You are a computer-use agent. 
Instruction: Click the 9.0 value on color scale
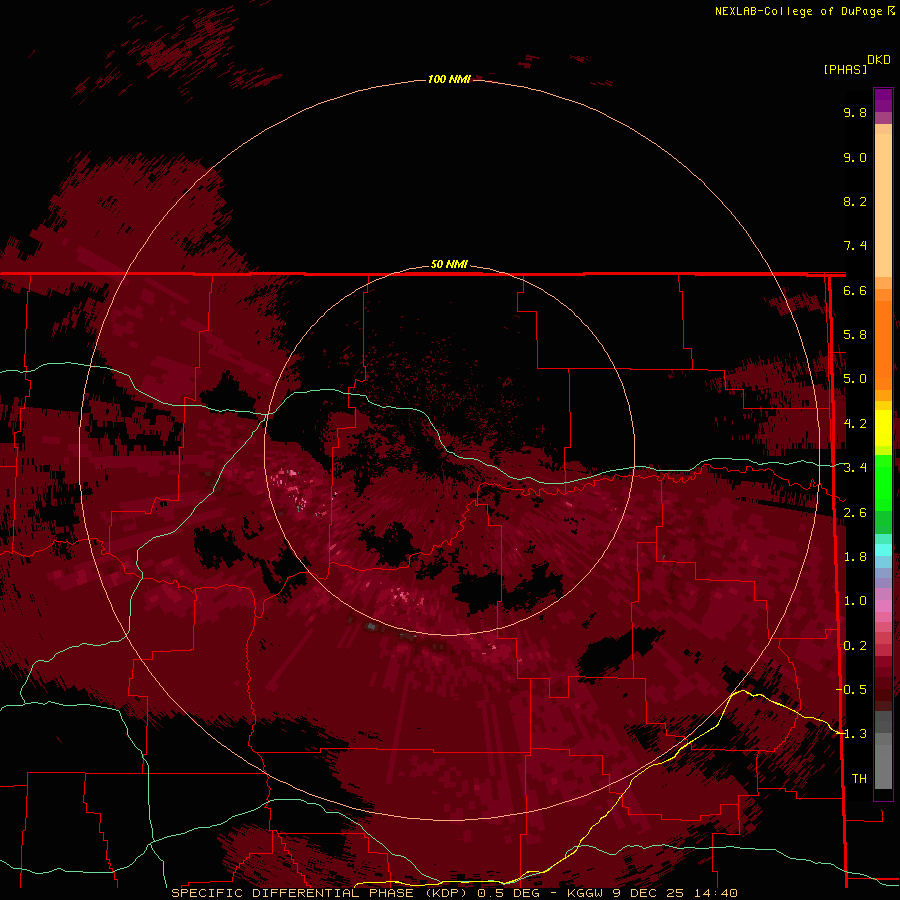[x=855, y=157]
